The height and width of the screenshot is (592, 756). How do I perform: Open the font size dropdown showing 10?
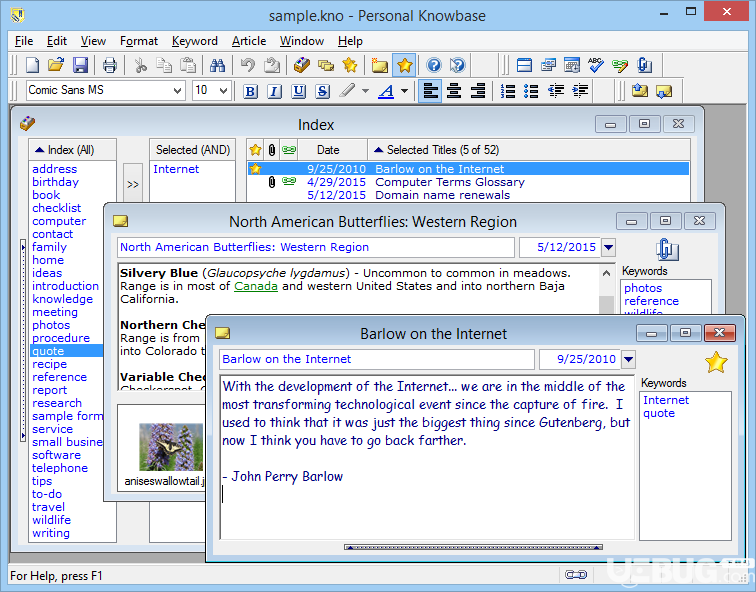tap(223, 91)
